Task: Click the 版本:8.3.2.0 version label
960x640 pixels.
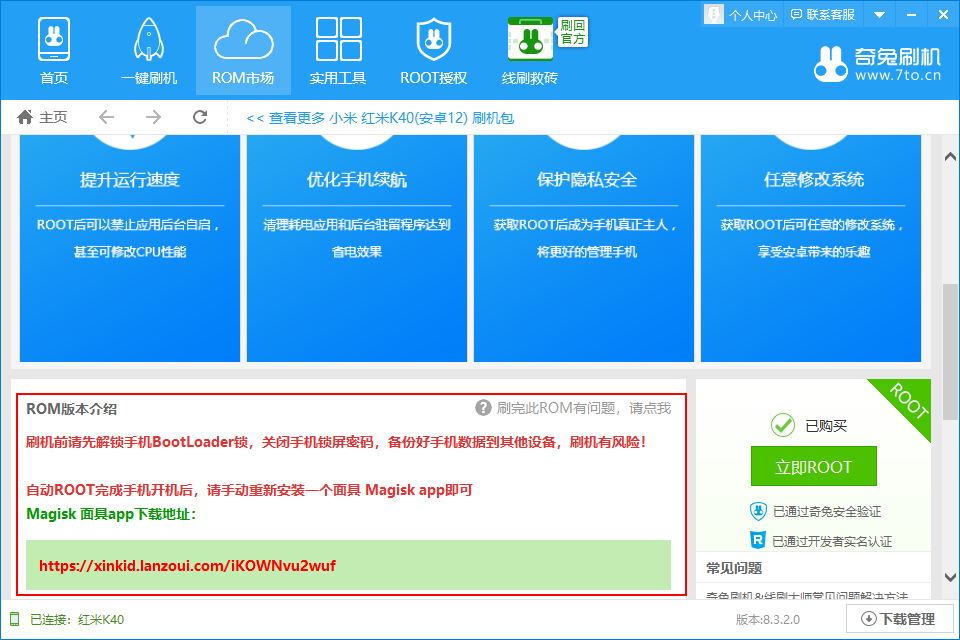Action: tap(768, 620)
